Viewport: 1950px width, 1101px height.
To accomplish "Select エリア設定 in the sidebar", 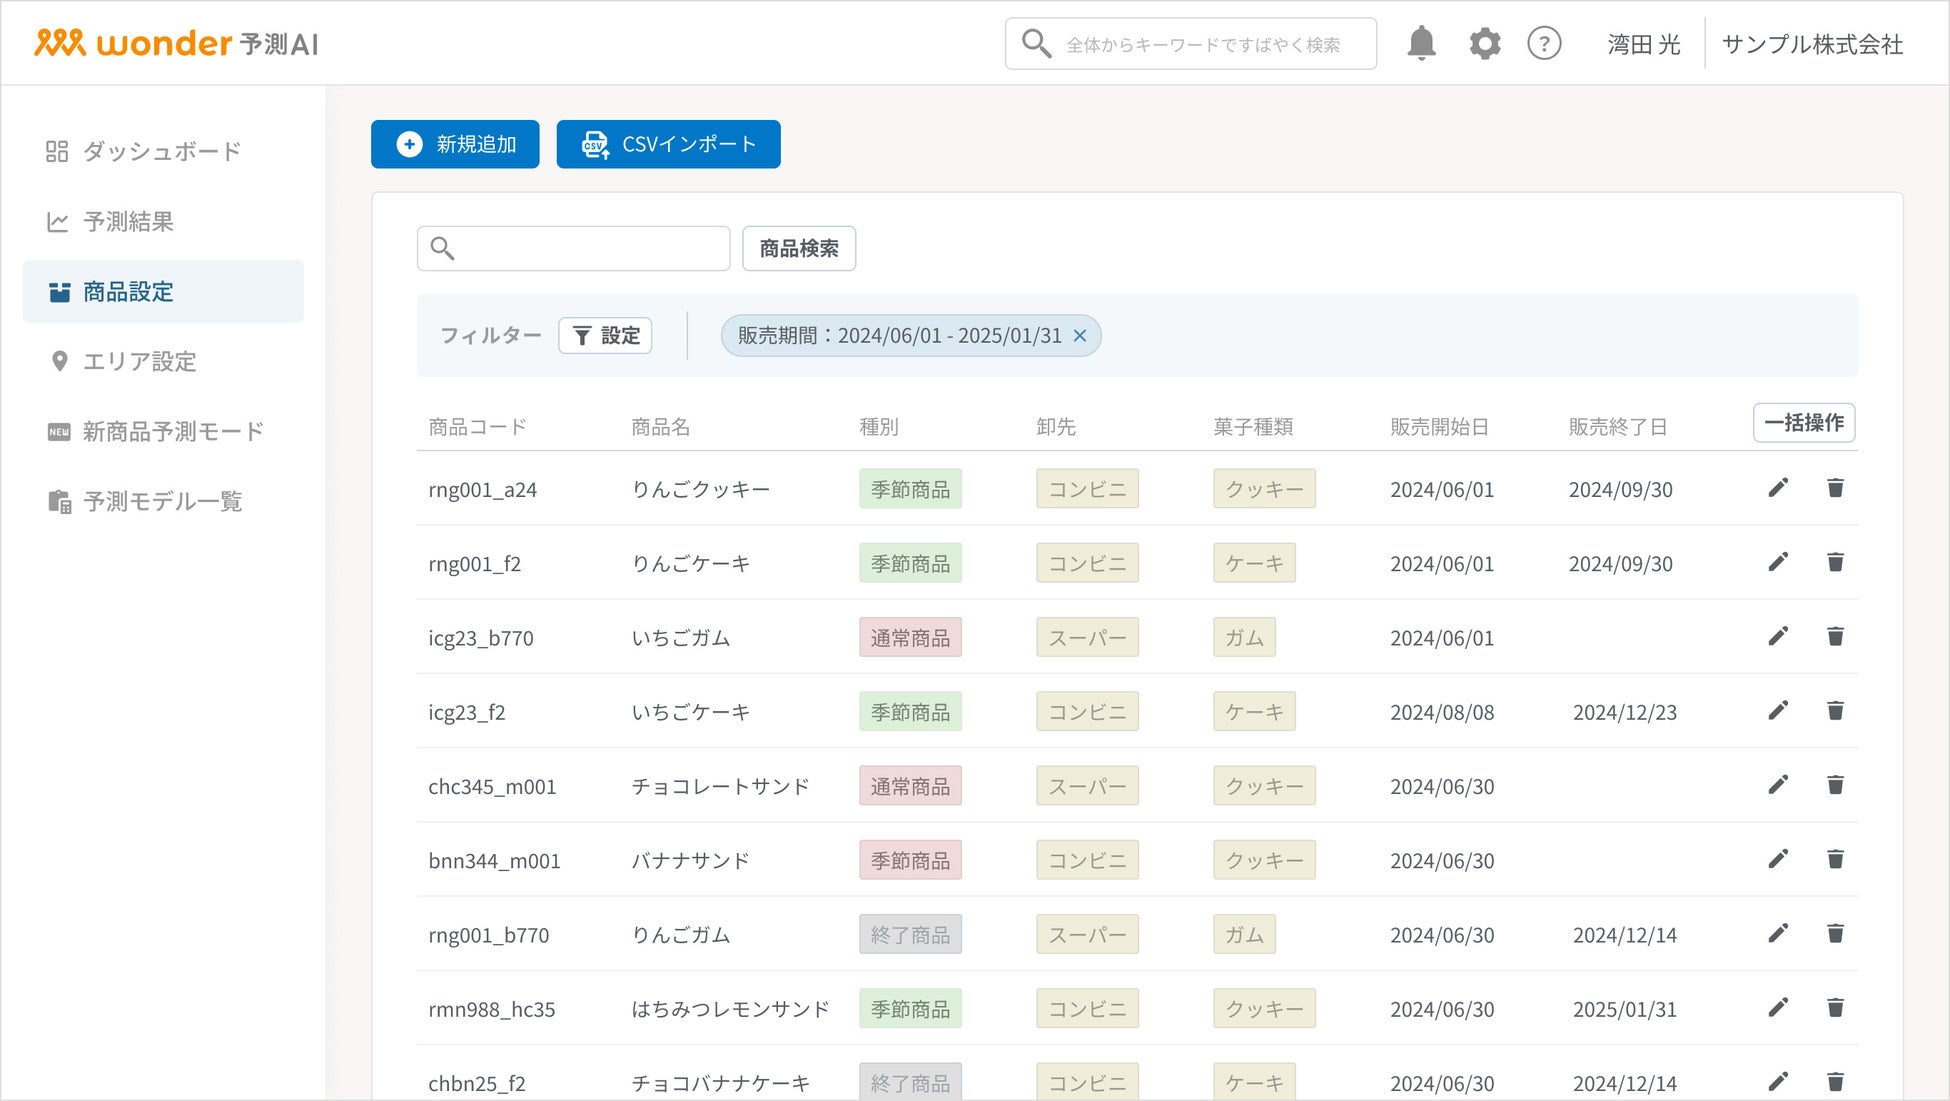I will [139, 361].
